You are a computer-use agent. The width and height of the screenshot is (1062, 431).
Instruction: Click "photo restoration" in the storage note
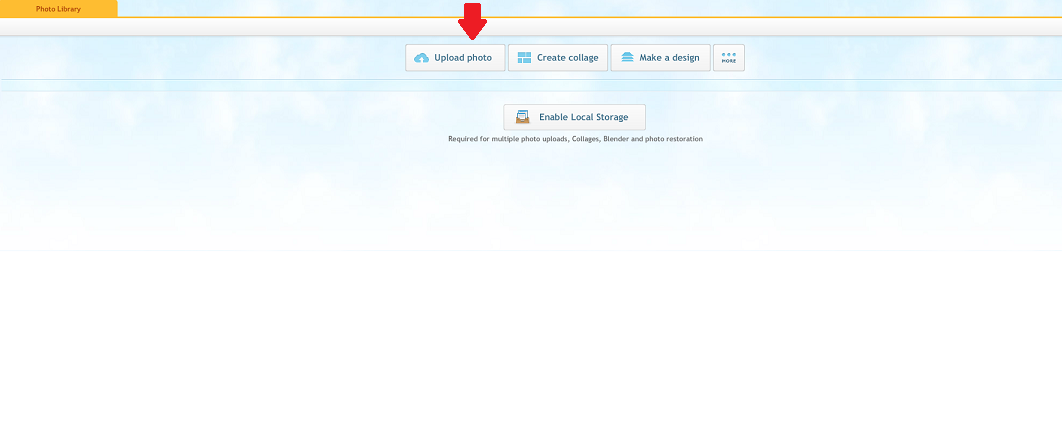pyautogui.click(x=675, y=139)
